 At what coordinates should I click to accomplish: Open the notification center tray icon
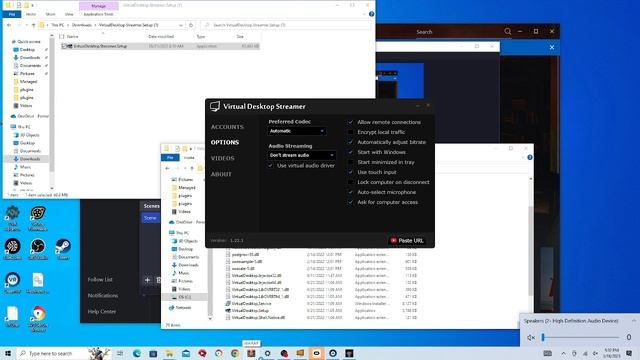[x=629, y=353]
